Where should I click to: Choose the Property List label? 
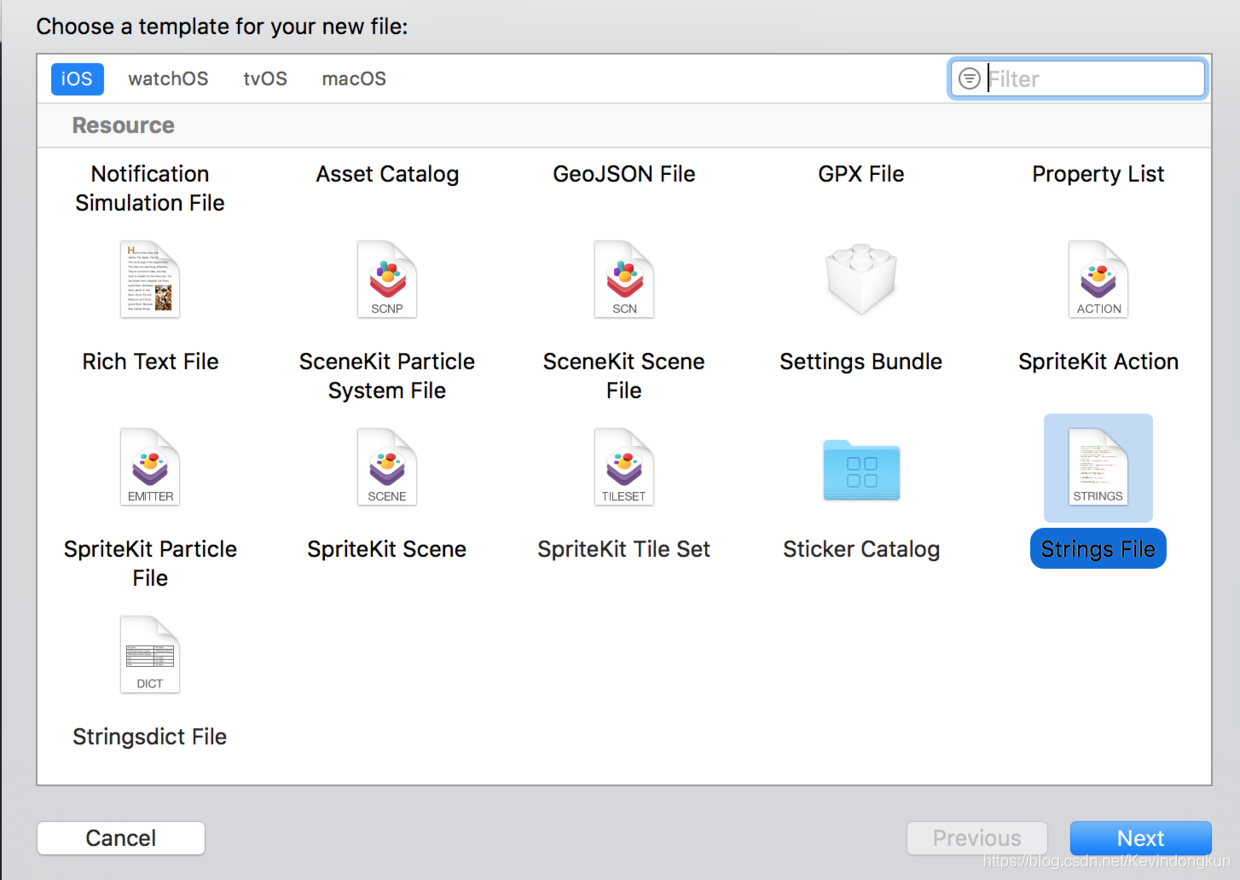(x=1098, y=174)
